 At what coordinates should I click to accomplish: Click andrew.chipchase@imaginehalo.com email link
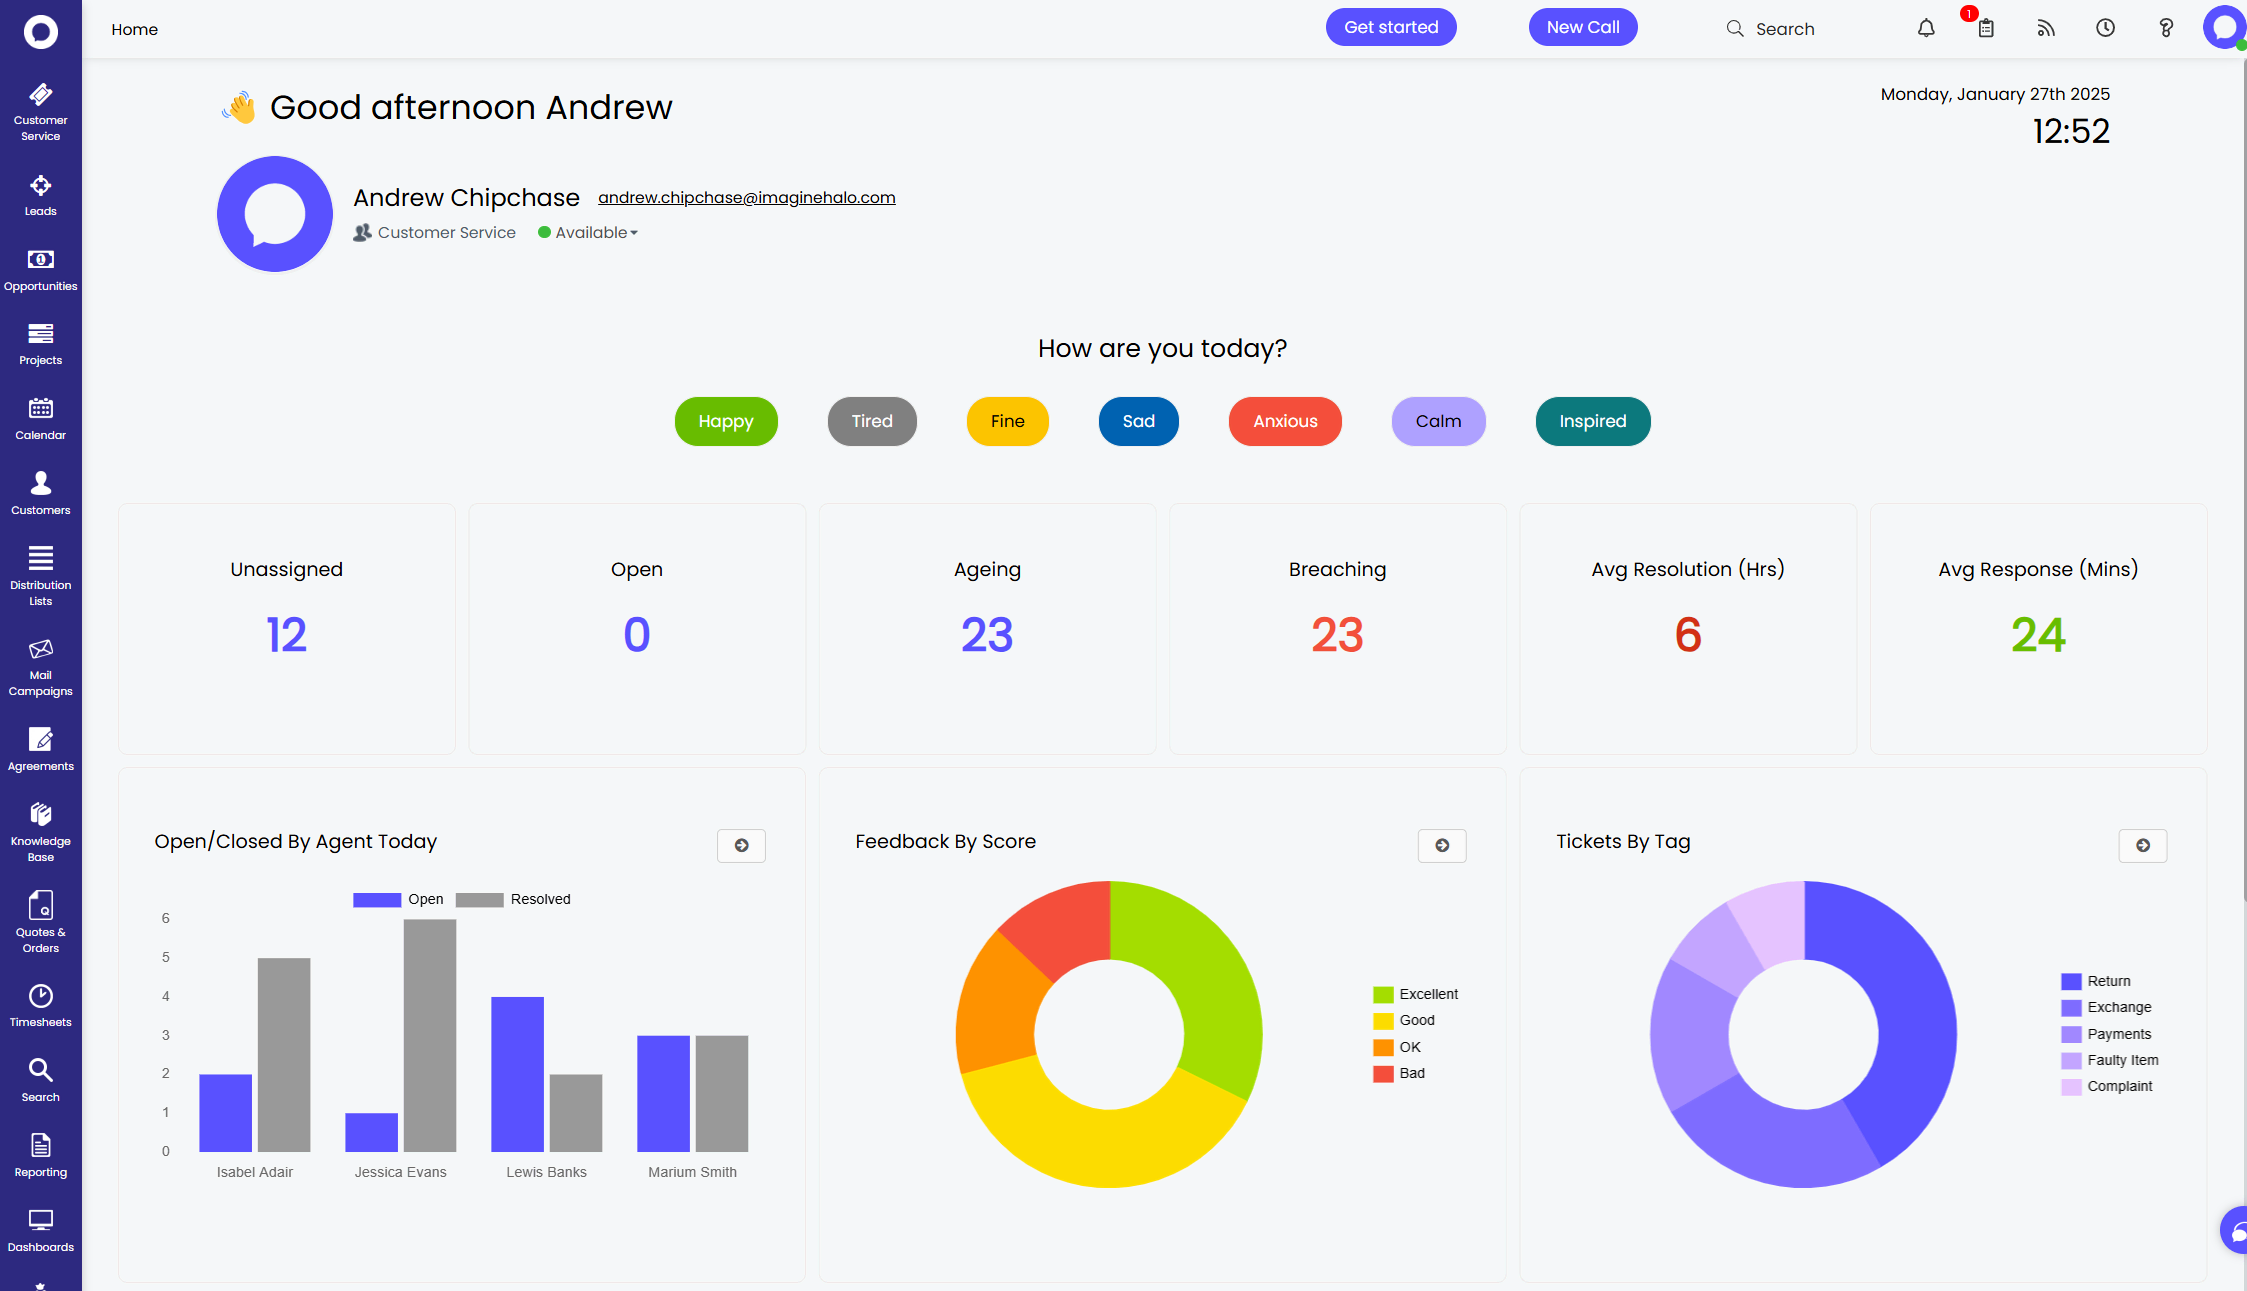click(x=746, y=197)
